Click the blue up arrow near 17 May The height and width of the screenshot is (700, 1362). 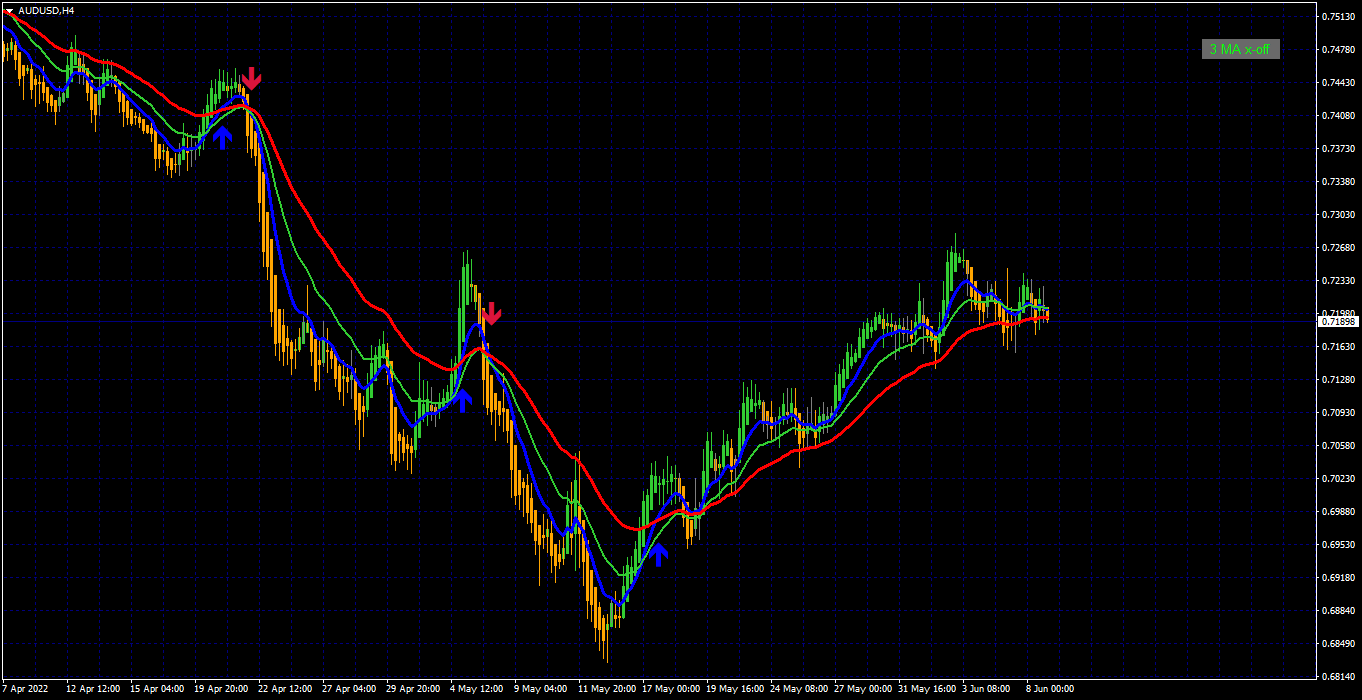[x=660, y=555]
